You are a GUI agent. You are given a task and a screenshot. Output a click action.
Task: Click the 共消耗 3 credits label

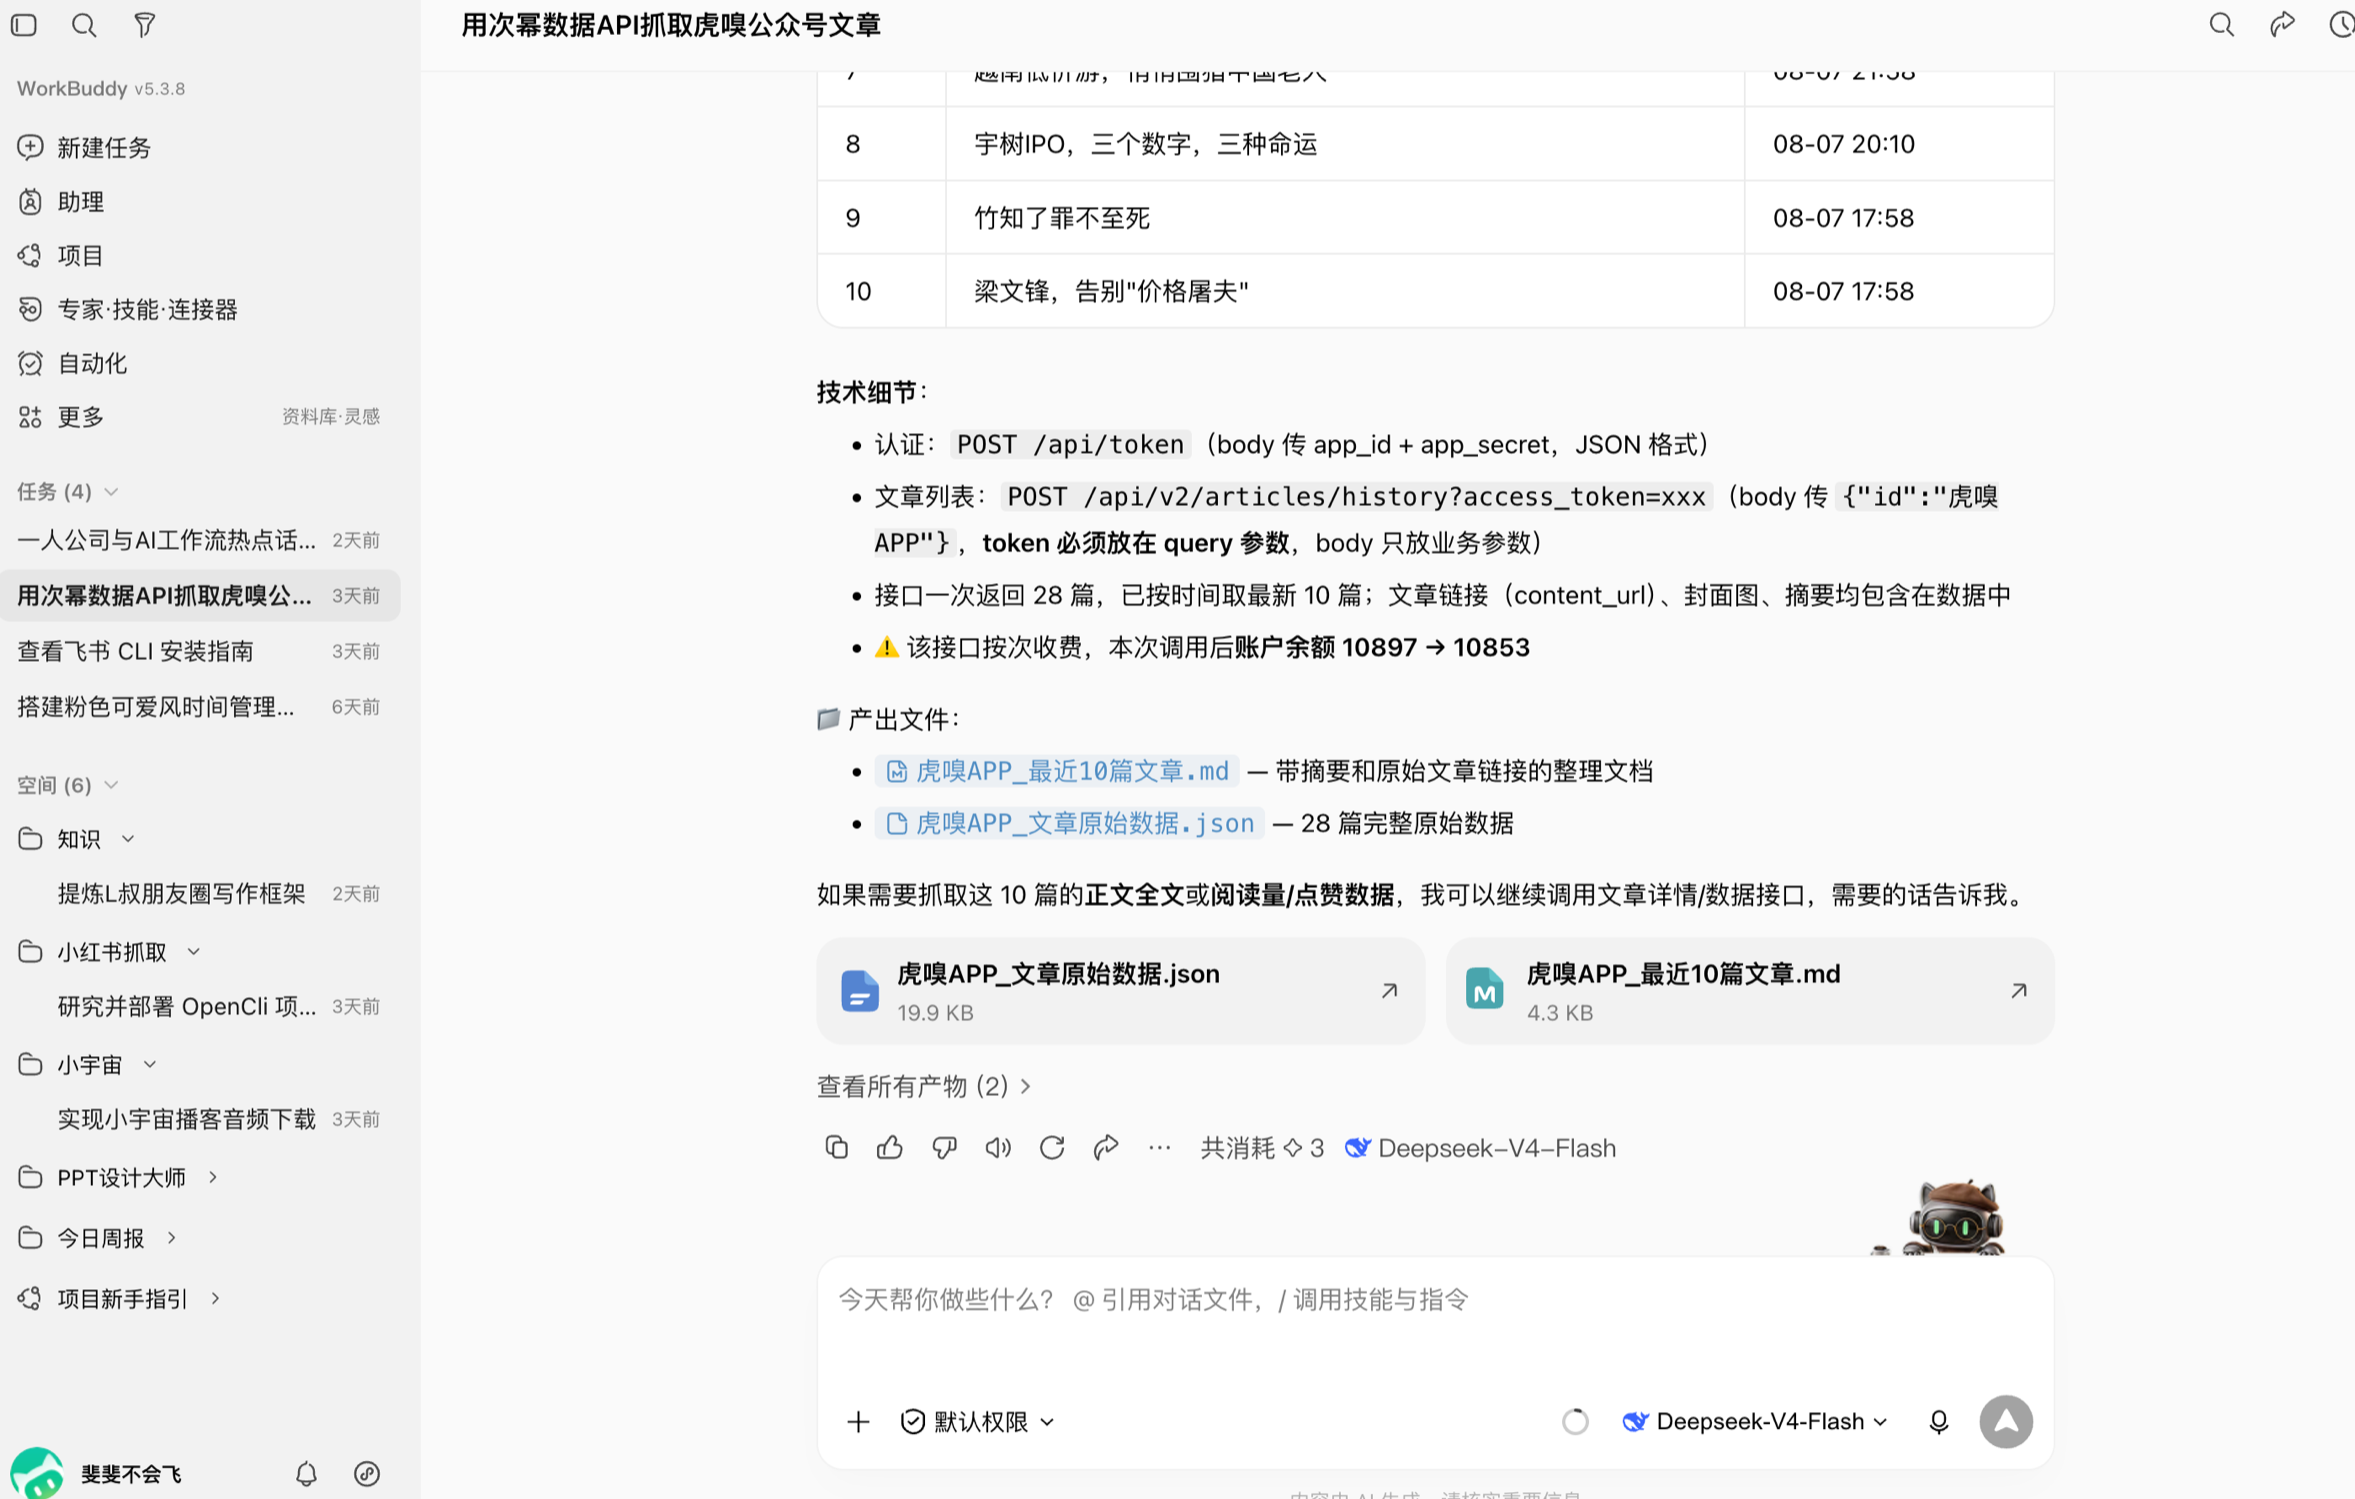point(1262,1148)
